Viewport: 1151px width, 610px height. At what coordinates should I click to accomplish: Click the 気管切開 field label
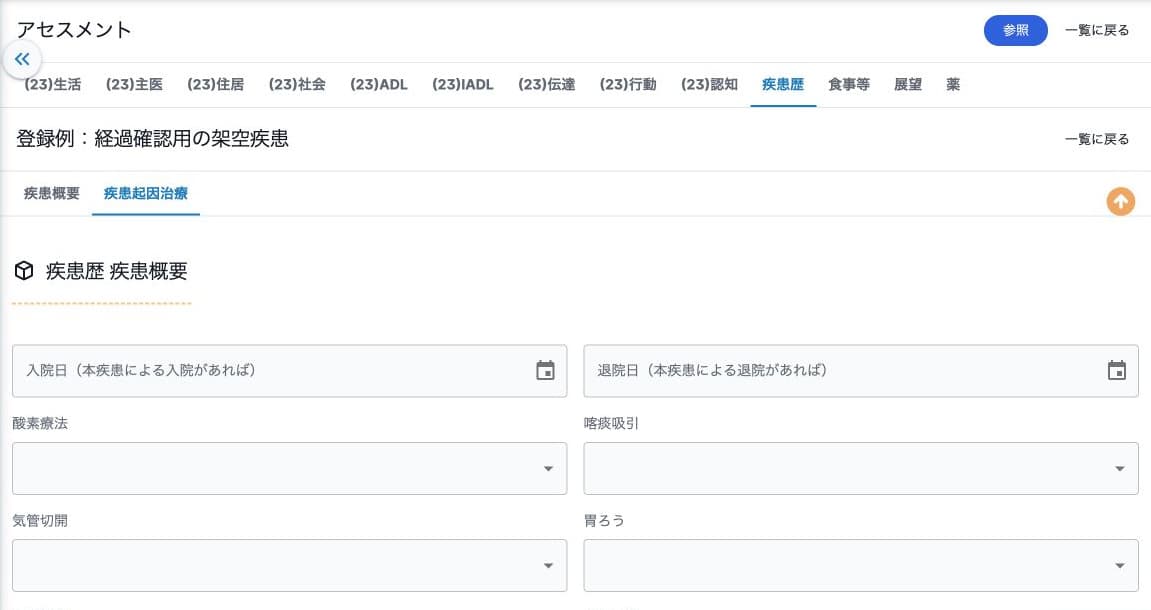click(40, 520)
